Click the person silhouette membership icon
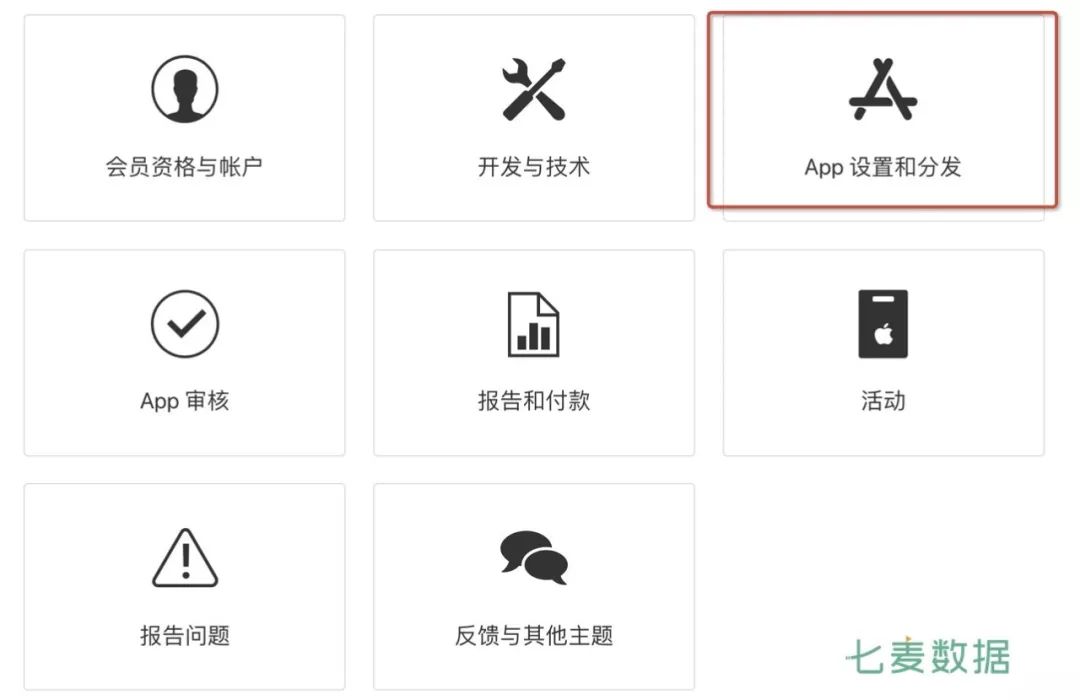The width and height of the screenshot is (1080, 700). (185, 90)
